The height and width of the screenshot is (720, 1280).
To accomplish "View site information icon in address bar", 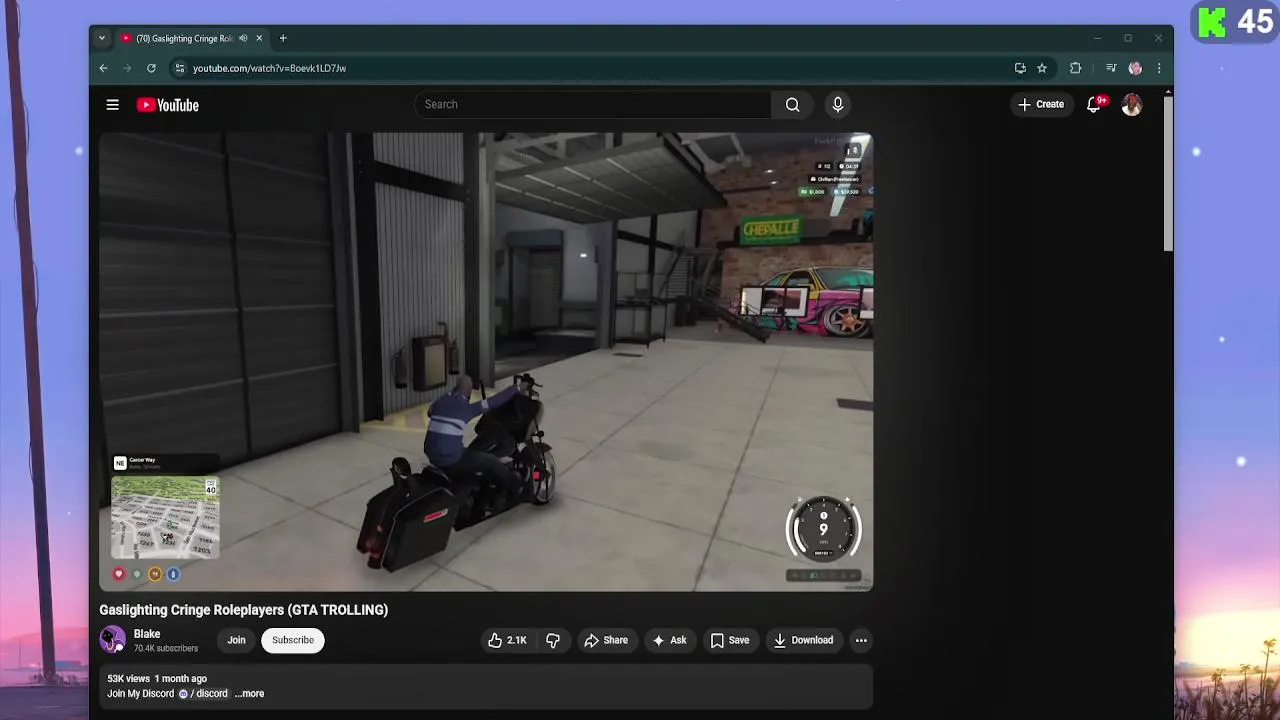I will (x=180, y=68).
